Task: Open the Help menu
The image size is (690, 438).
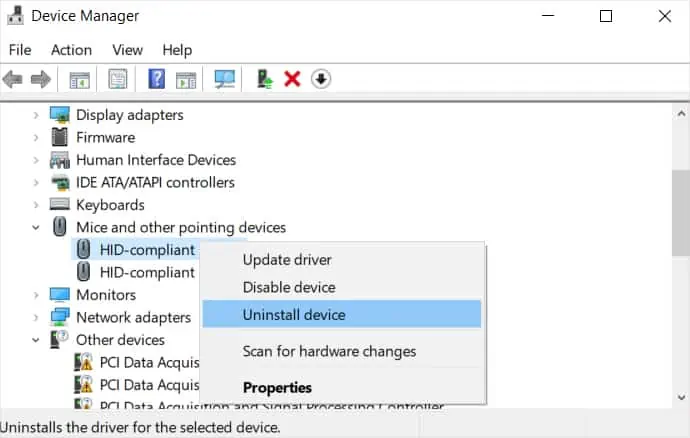Action: (177, 50)
